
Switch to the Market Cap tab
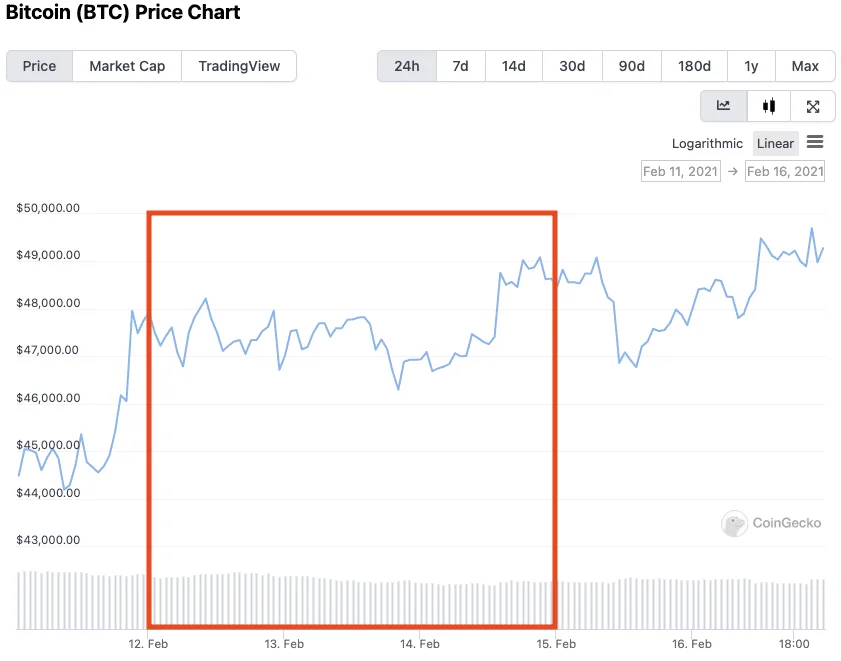coord(126,66)
